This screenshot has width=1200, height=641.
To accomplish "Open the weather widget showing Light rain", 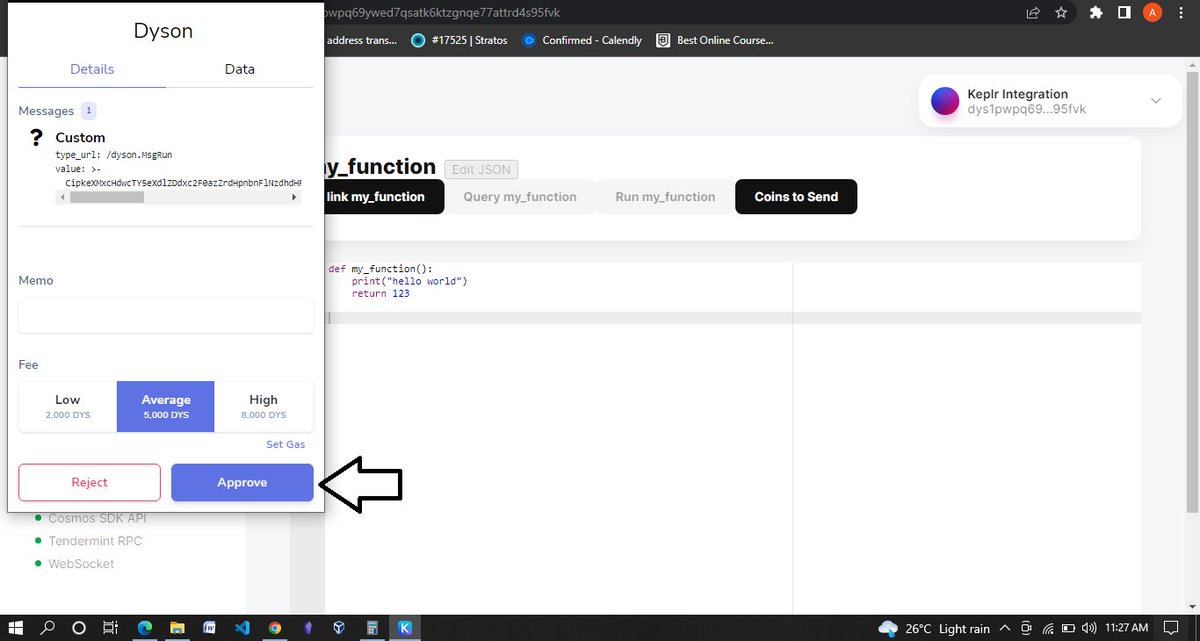I will click(934, 628).
